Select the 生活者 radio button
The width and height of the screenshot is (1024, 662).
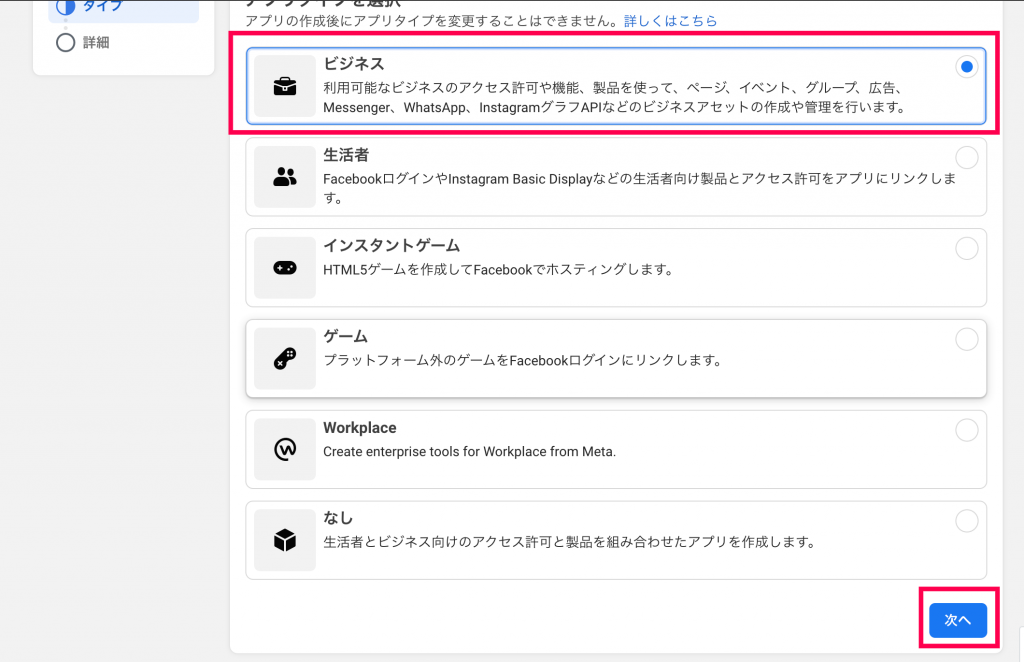pyautogui.click(x=967, y=157)
